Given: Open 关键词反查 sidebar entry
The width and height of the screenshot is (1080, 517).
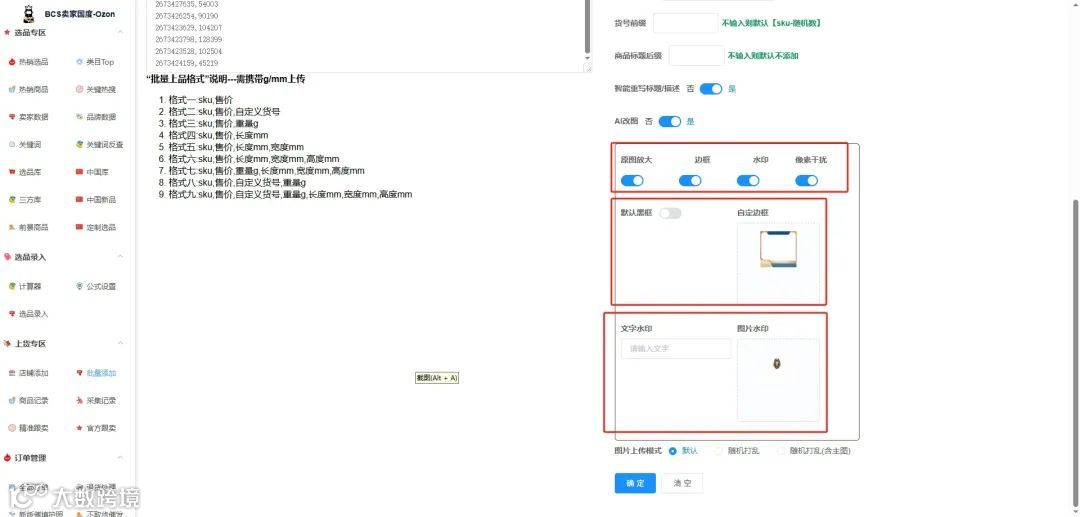Looking at the screenshot, I should [x=99, y=145].
